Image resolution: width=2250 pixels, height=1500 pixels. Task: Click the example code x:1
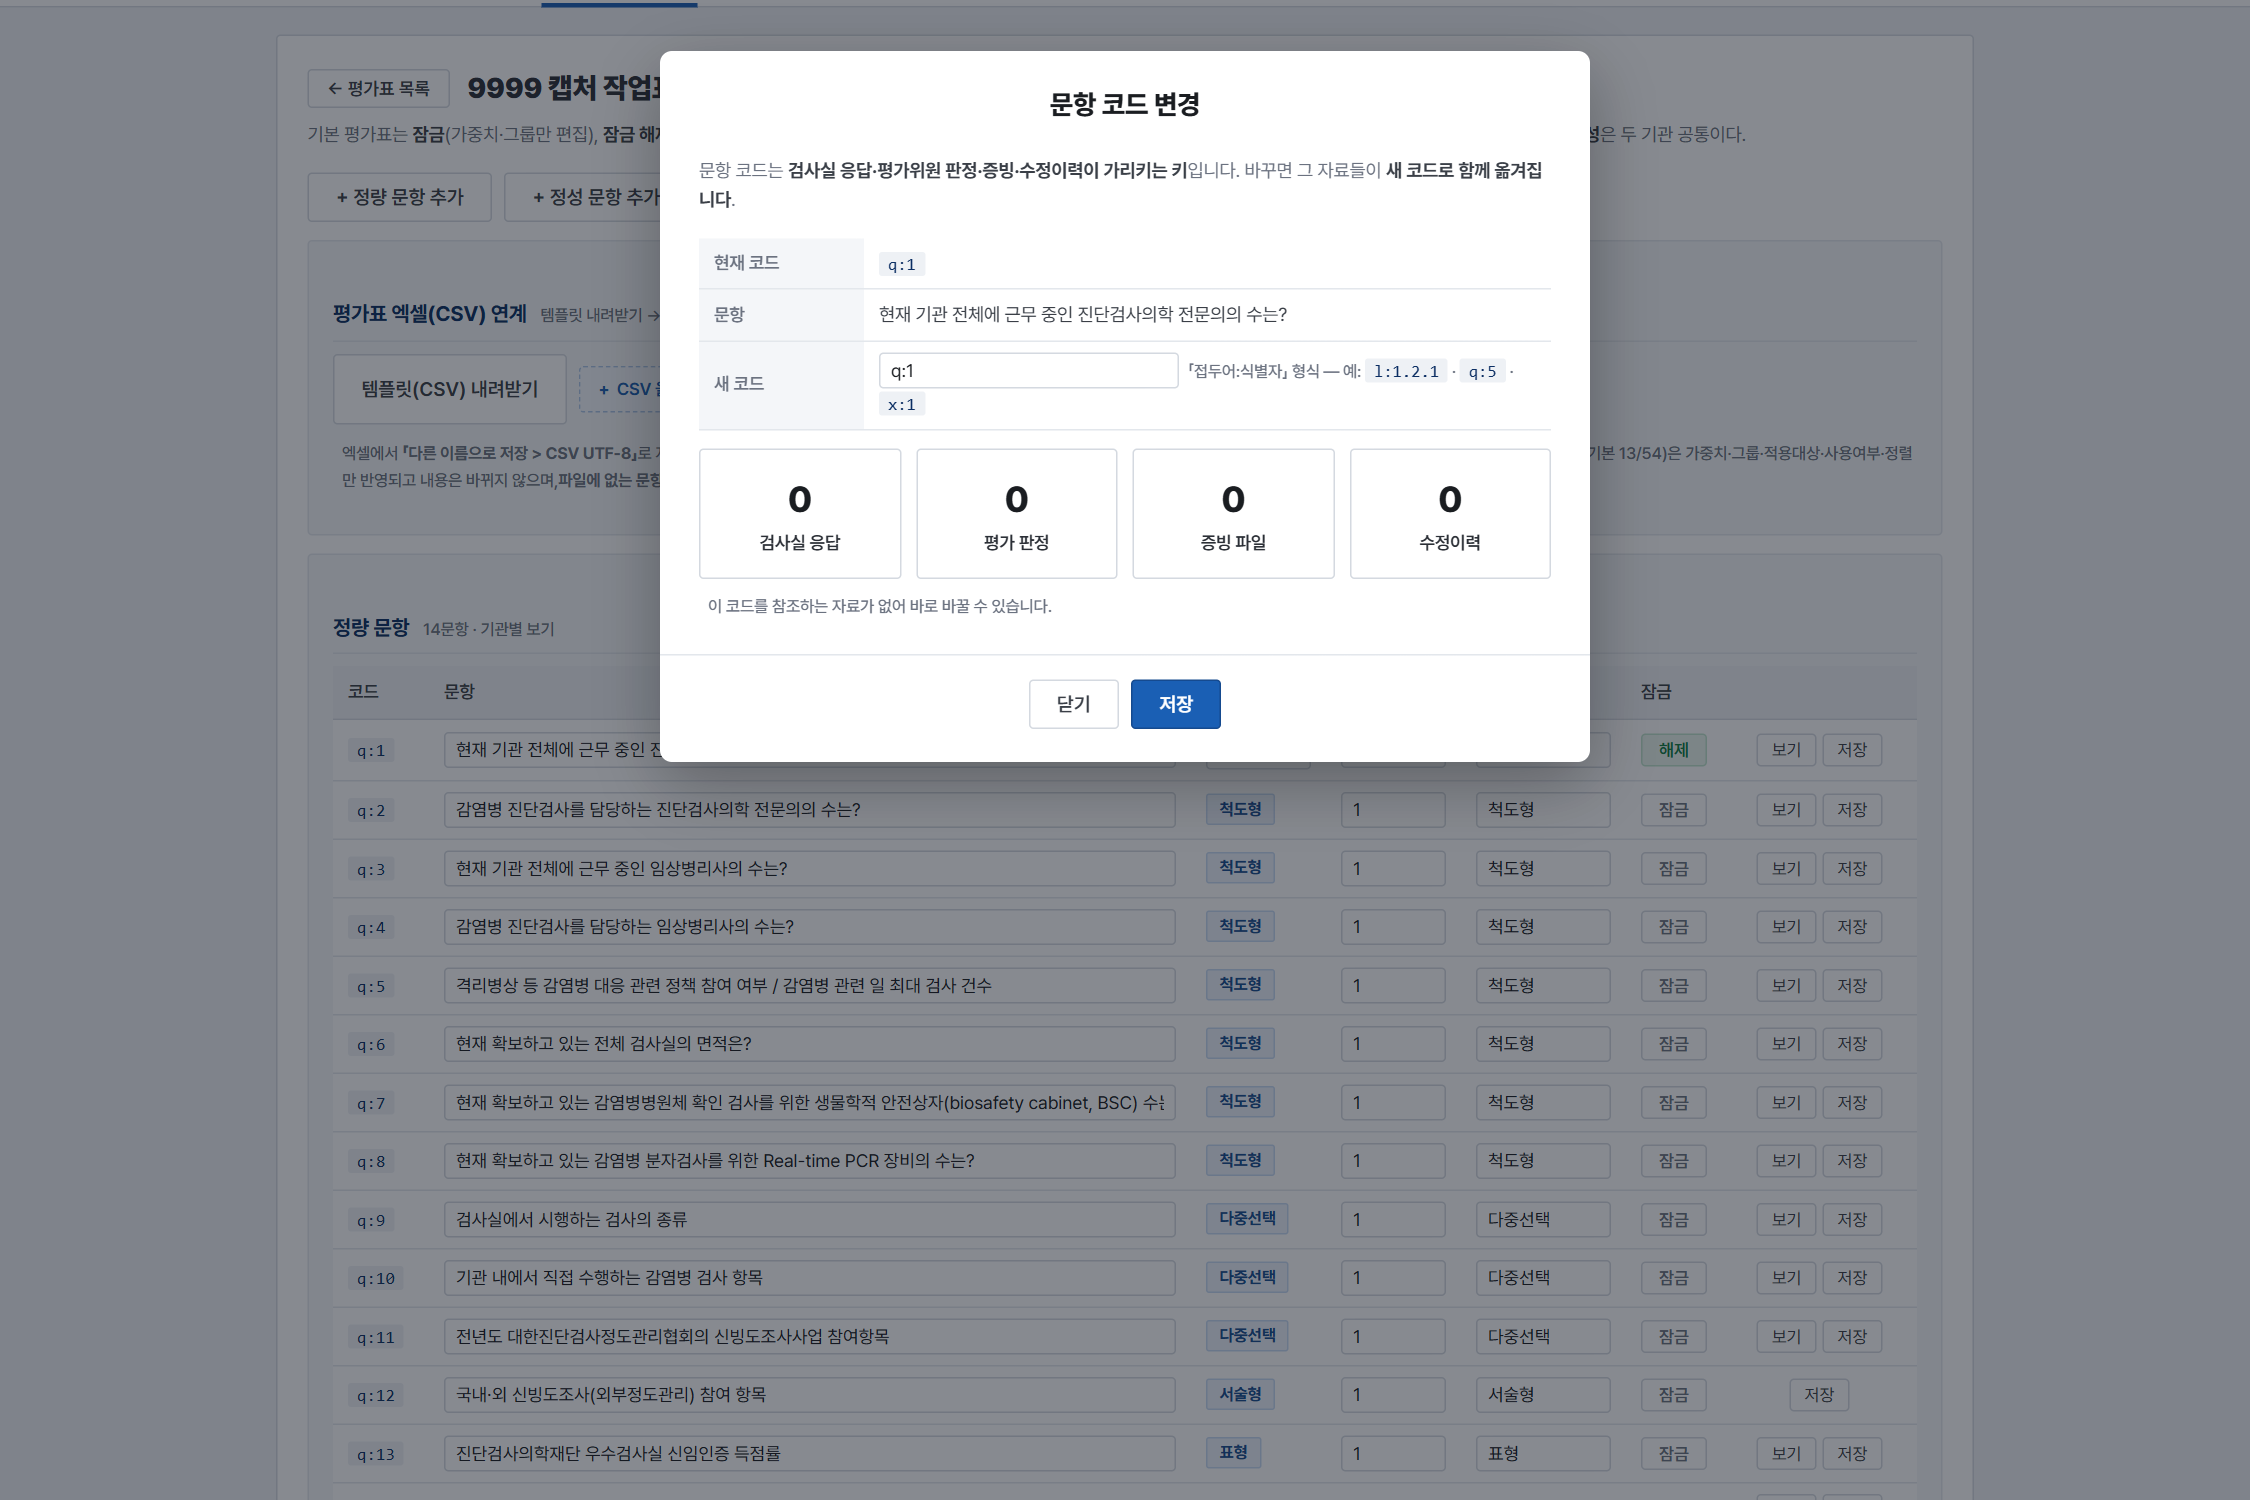pyautogui.click(x=902, y=405)
